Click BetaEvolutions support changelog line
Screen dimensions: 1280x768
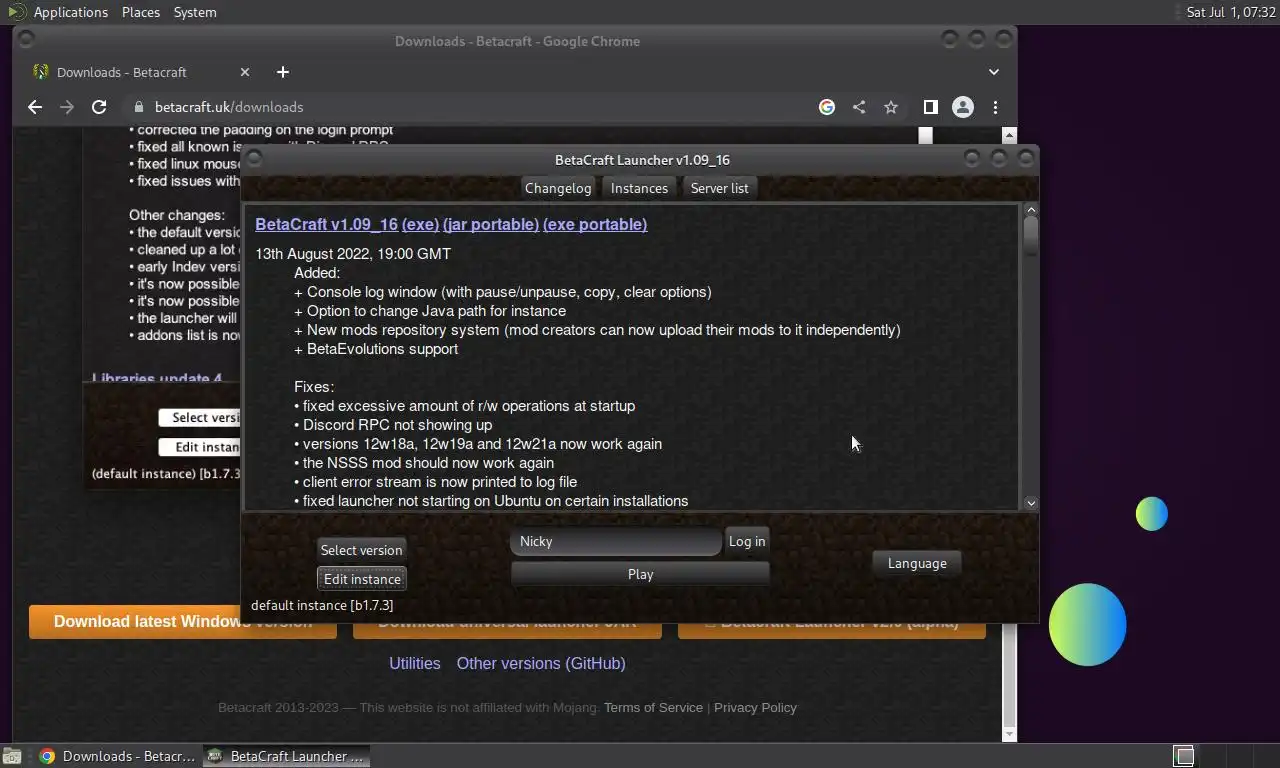[x=376, y=349]
